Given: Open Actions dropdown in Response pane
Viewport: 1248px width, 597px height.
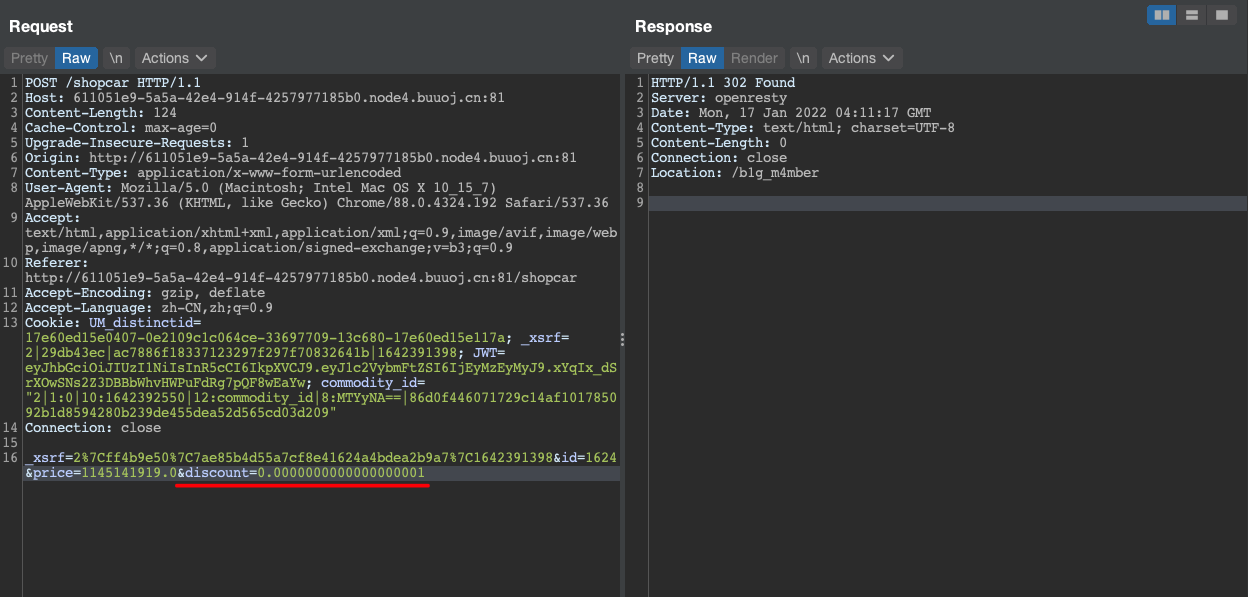Looking at the screenshot, I should point(862,58).
